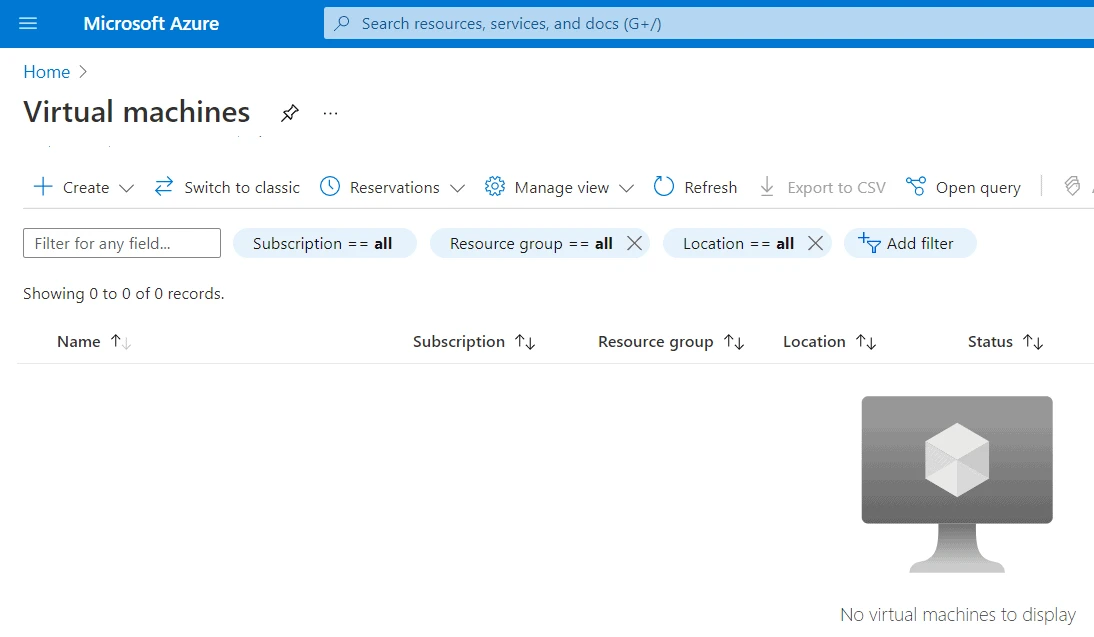
Task: Toggle sort order on the Status column
Action: tap(1034, 341)
